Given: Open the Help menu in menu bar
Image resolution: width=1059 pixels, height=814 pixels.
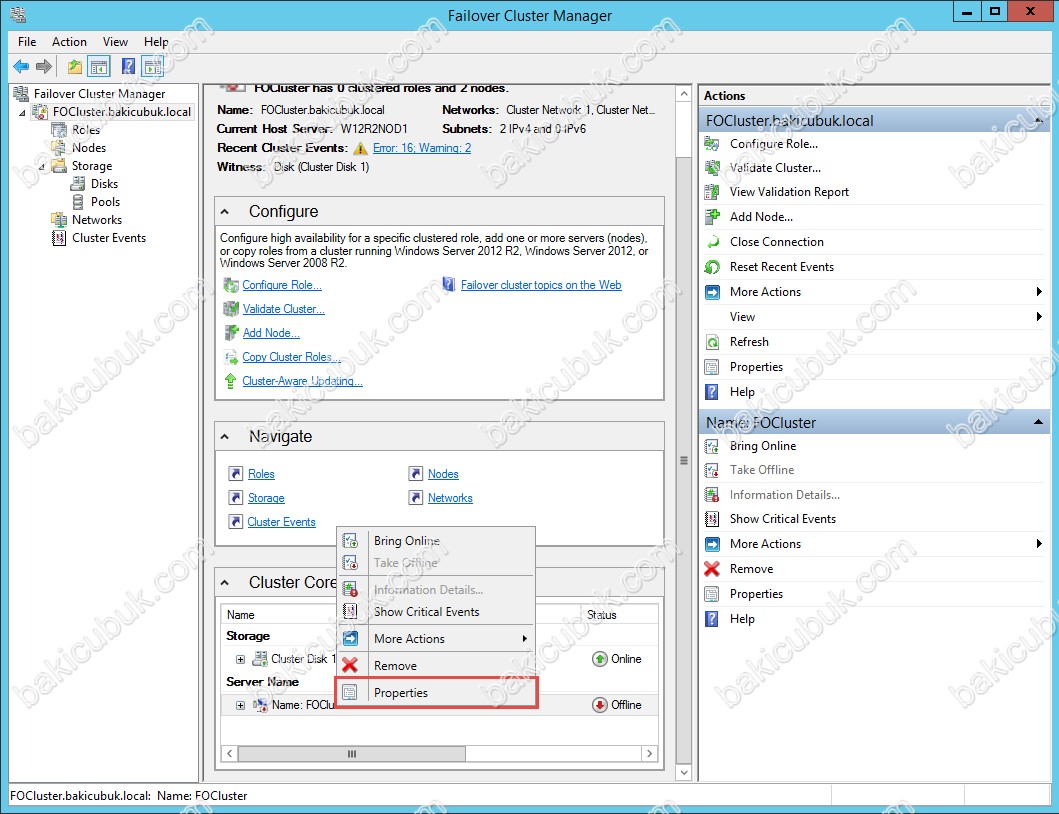Looking at the screenshot, I should coord(156,42).
